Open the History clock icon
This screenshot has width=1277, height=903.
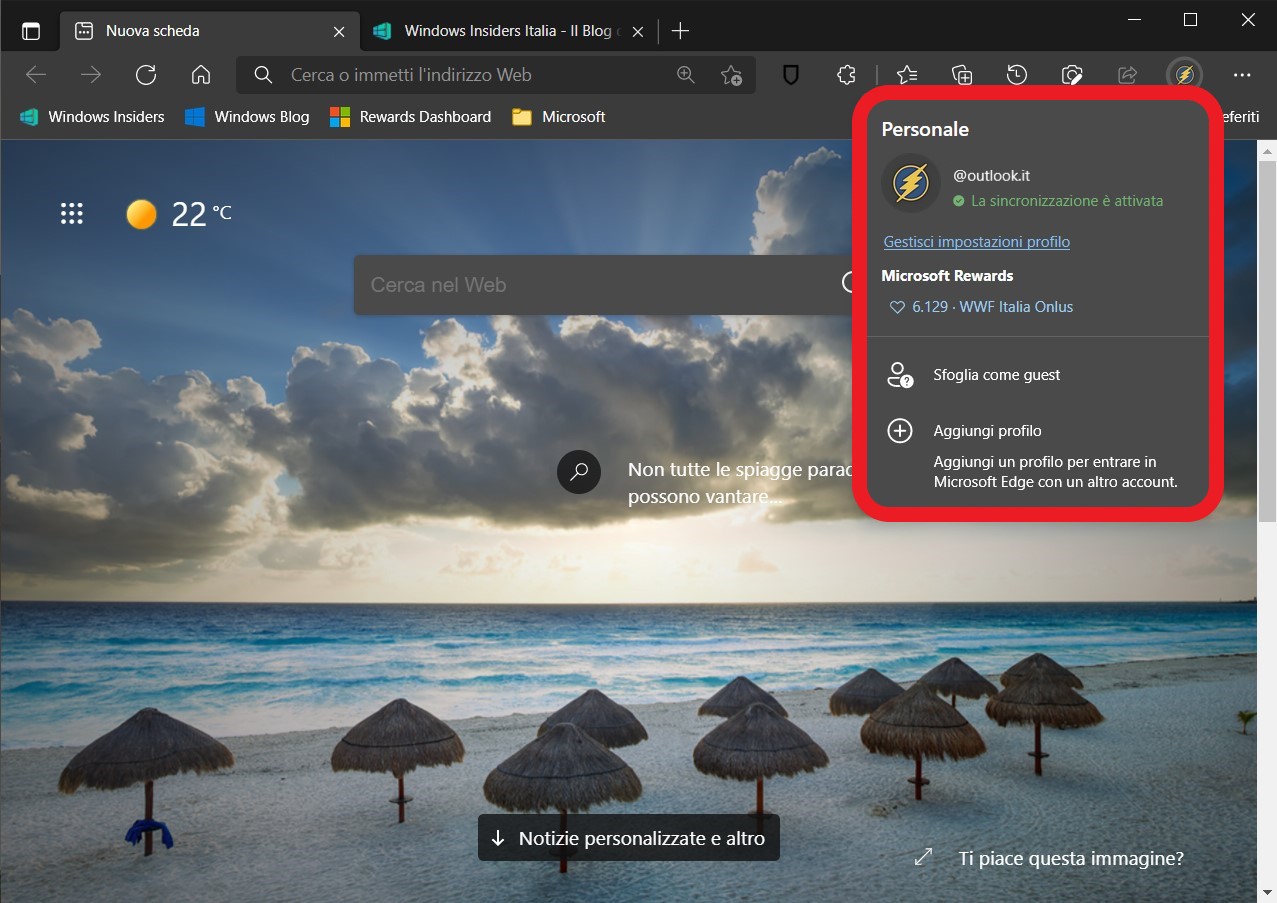point(1017,75)
